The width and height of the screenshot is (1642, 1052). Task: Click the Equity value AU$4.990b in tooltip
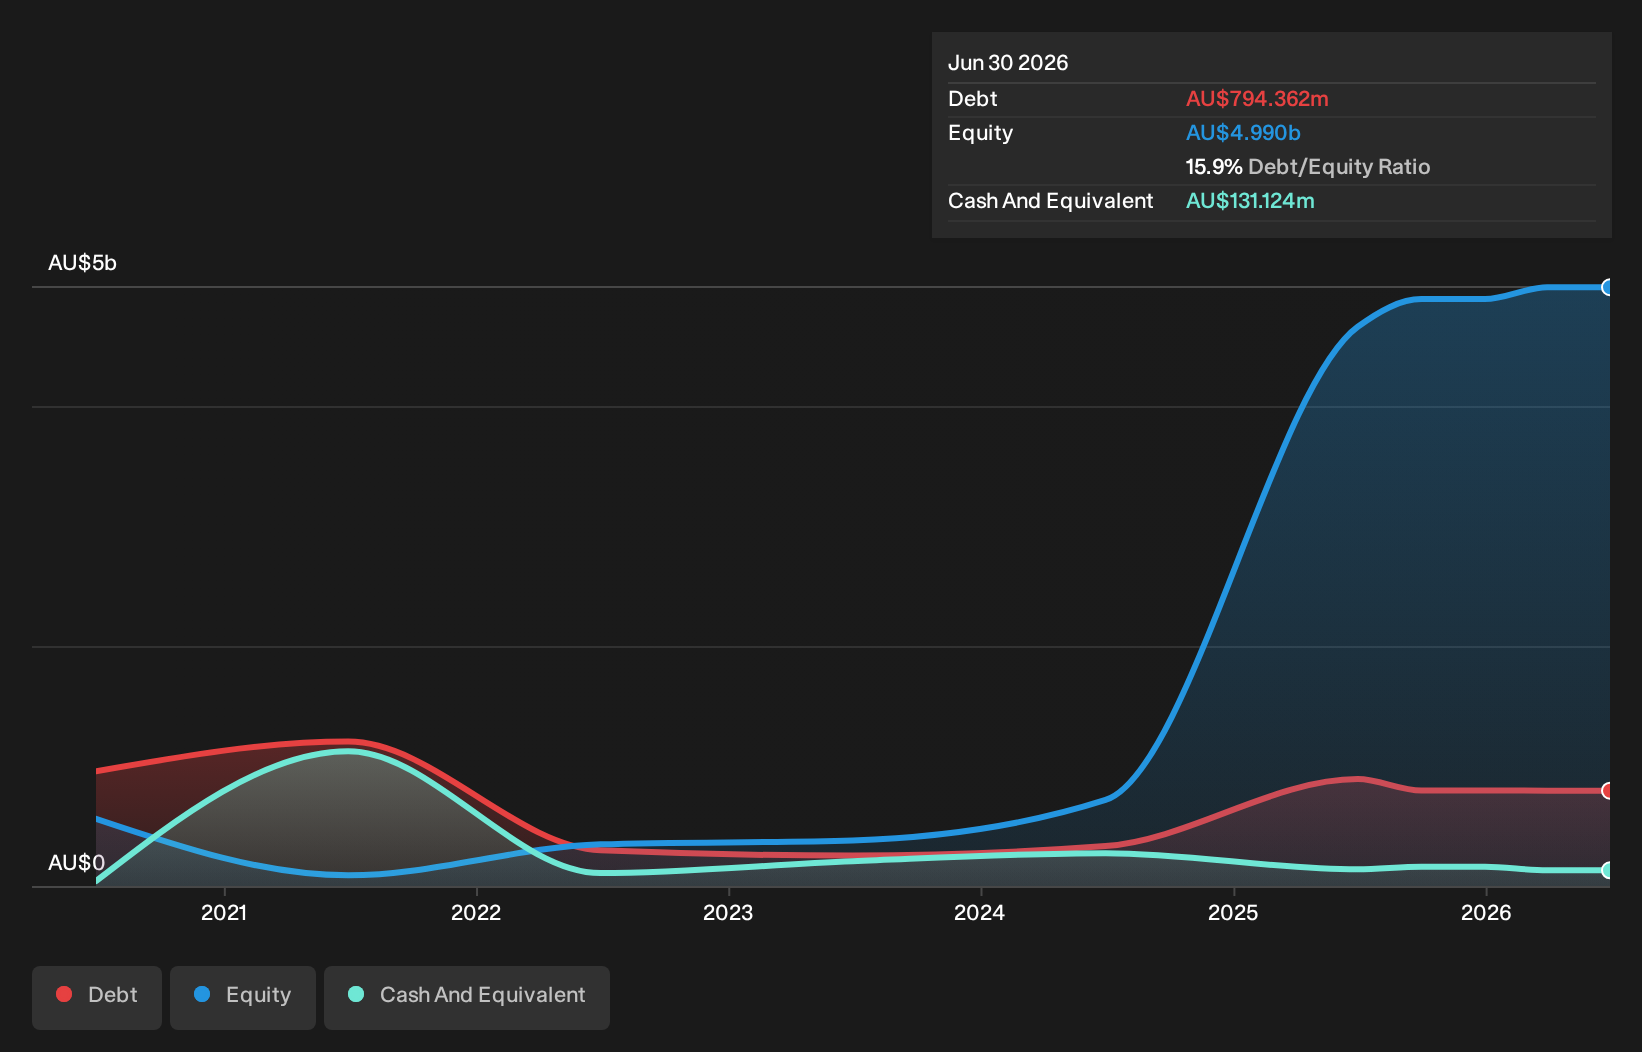(x=1243, y=133)
